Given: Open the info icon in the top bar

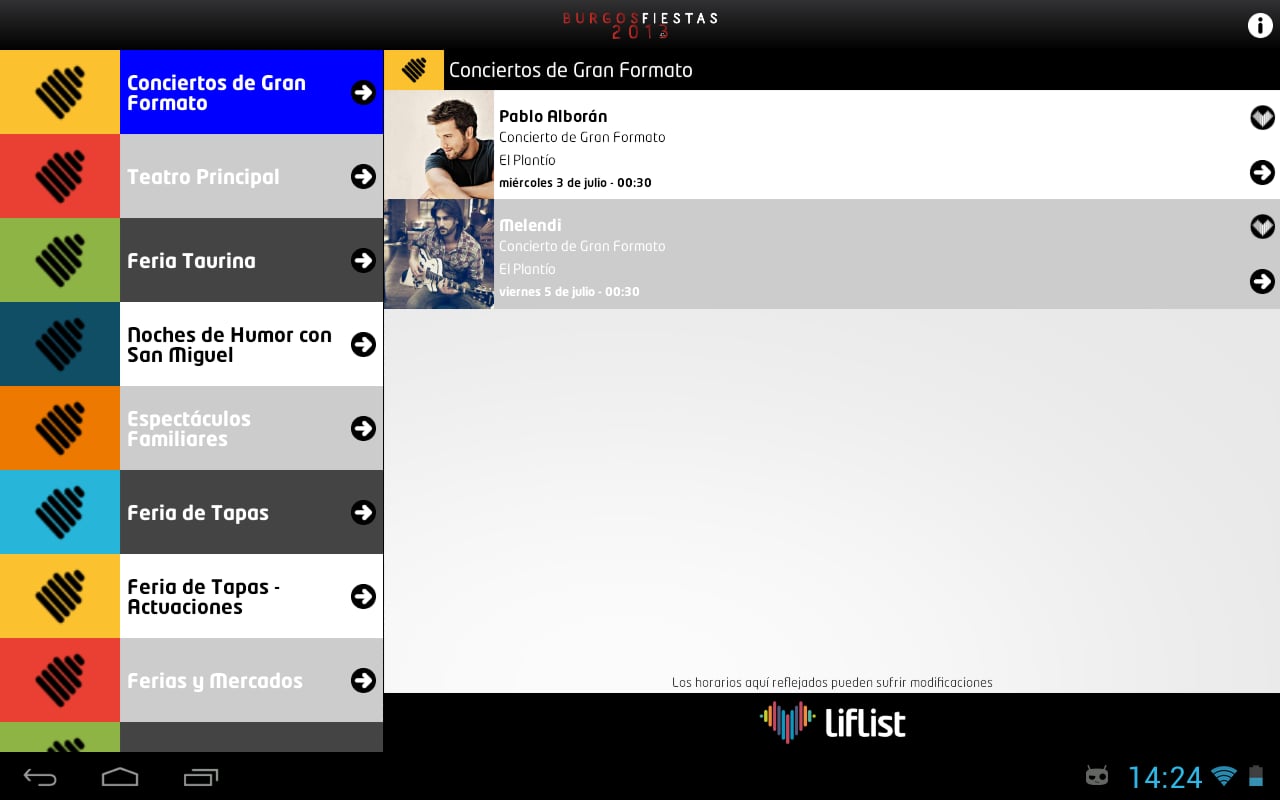Looking at the screenshot, I should click(1260, 26).
